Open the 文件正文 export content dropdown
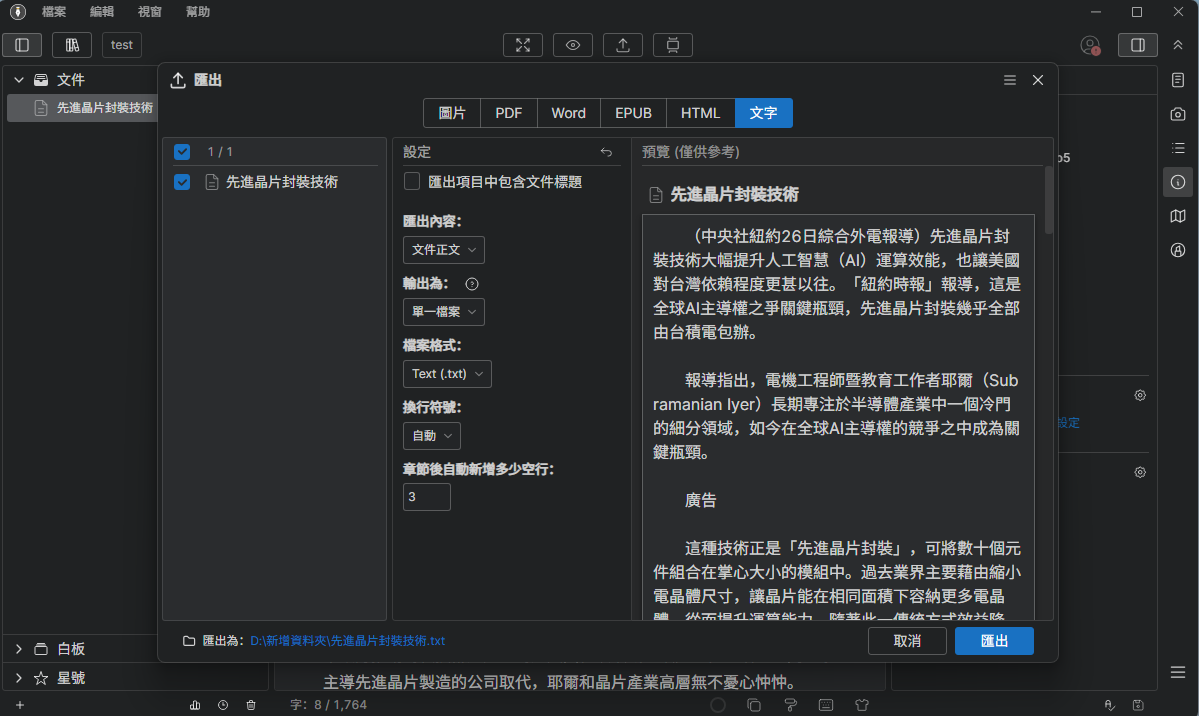The image size is (1199, 716). tap(444, 250)
